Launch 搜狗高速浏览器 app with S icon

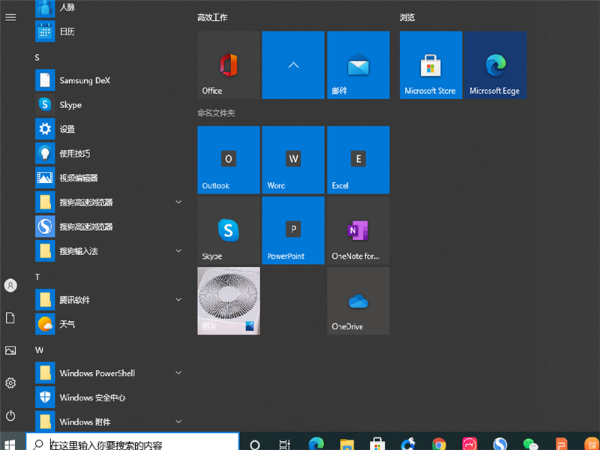109,227
